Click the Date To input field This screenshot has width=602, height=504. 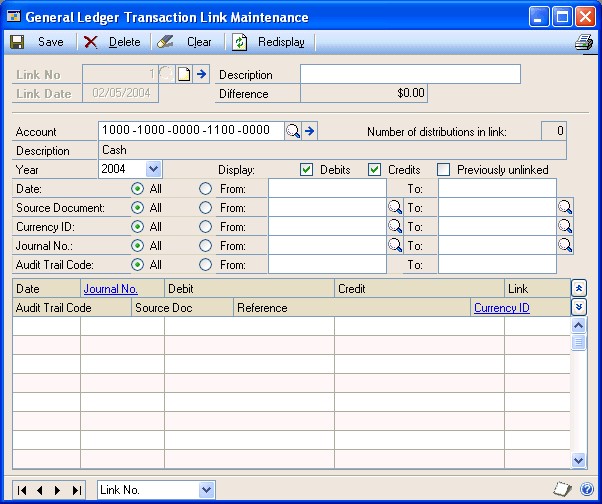497,188
